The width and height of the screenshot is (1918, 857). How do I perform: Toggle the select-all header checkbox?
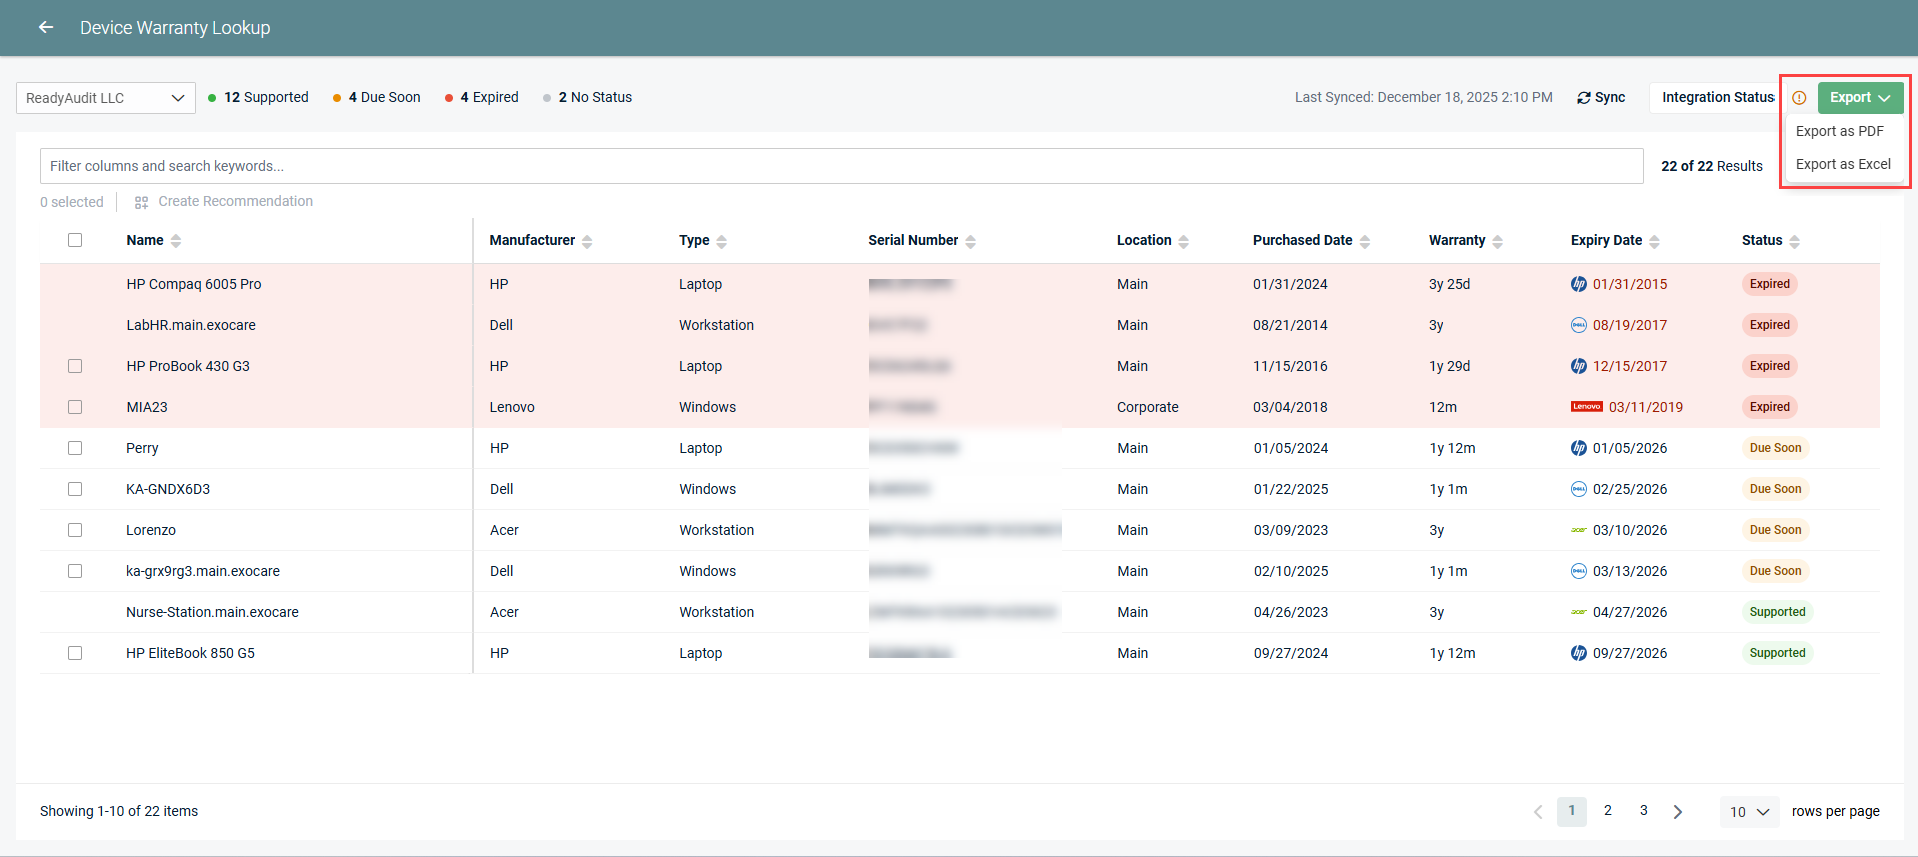point(75,240)
